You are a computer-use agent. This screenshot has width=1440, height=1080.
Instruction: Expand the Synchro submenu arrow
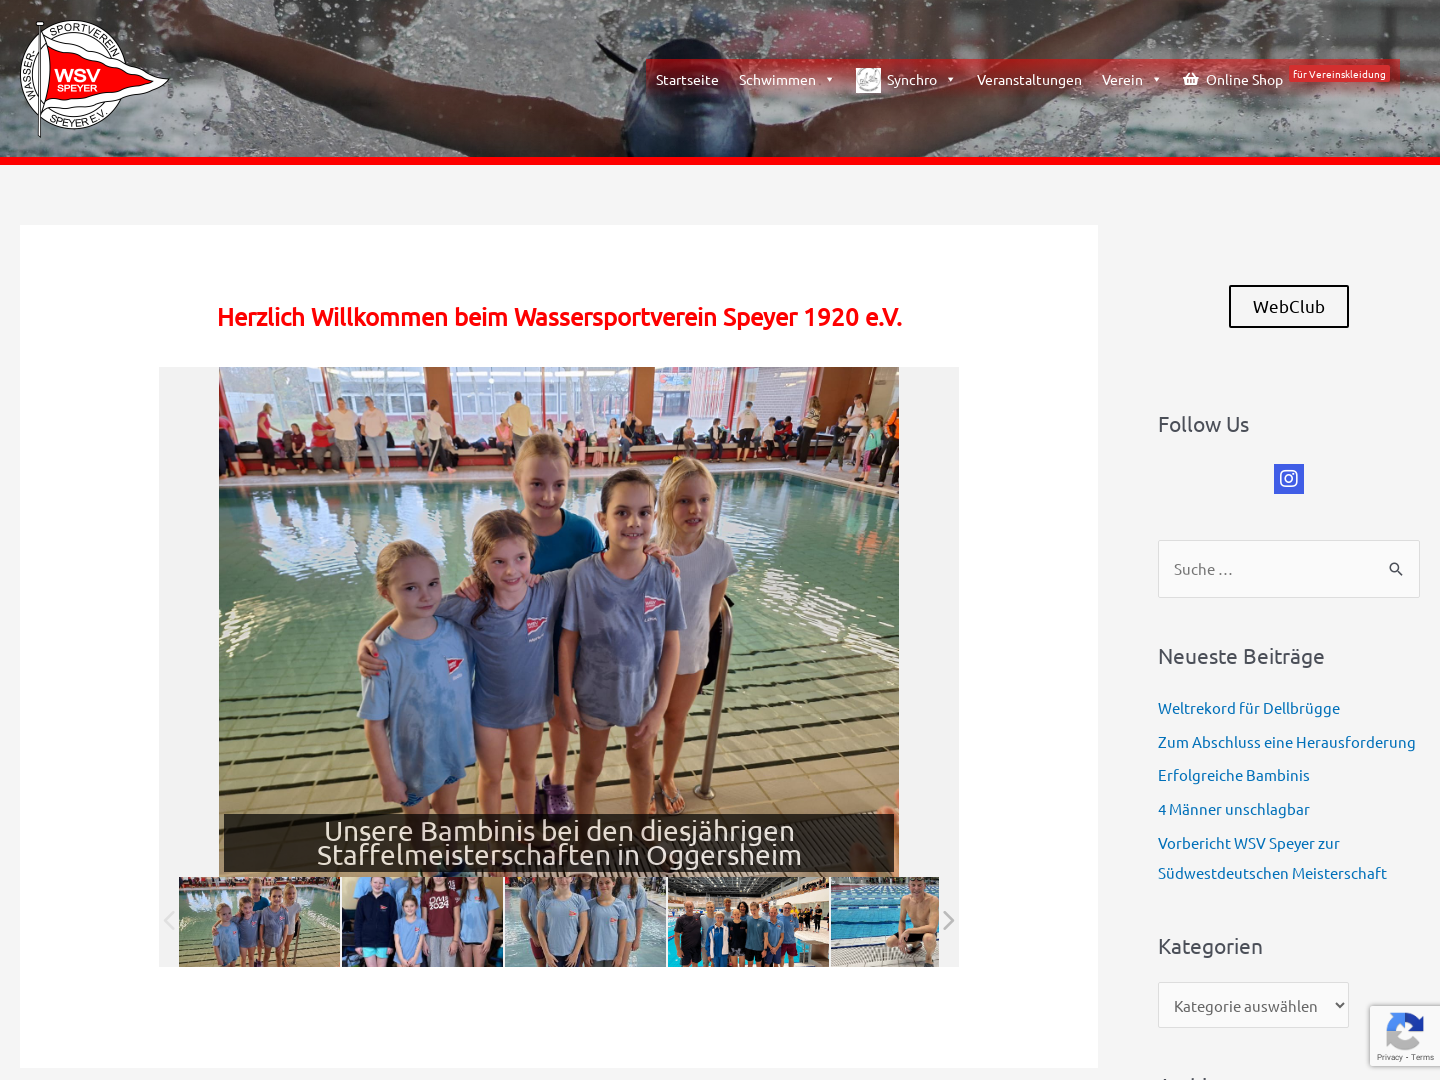tap(950, 80)
